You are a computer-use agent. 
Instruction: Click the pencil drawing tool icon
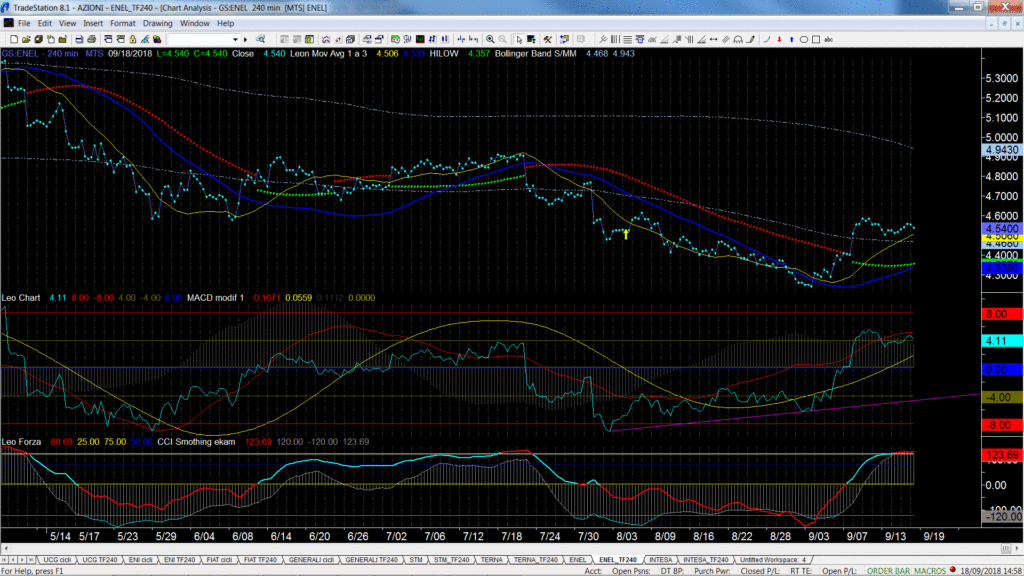[x=751, y=39]
